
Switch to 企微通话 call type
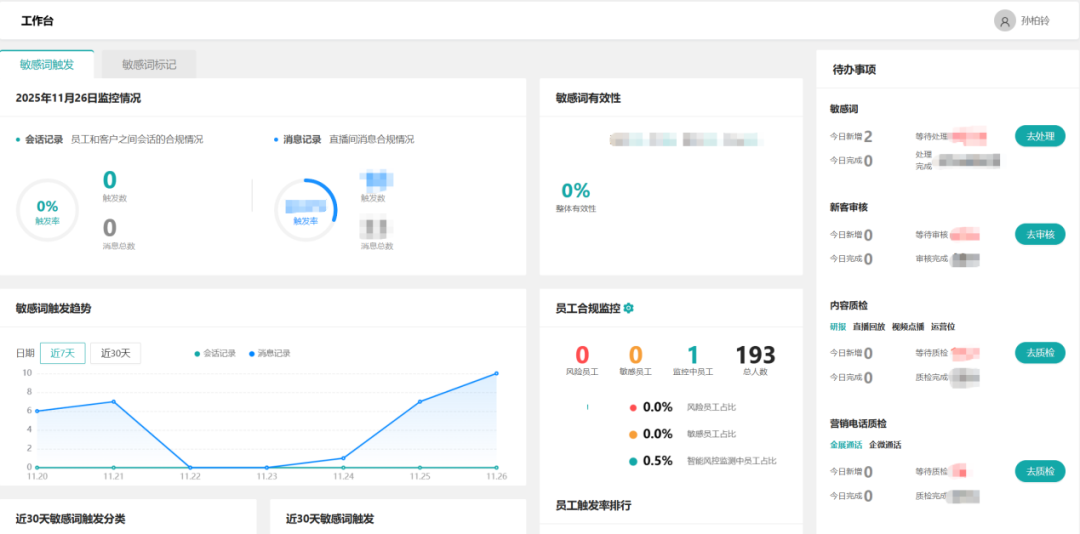(x=885, y=445)
